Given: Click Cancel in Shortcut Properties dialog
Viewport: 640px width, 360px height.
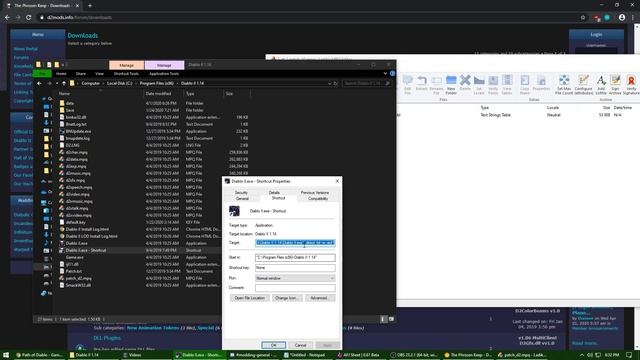Looking at the screenshot, I should click(300, 345).
